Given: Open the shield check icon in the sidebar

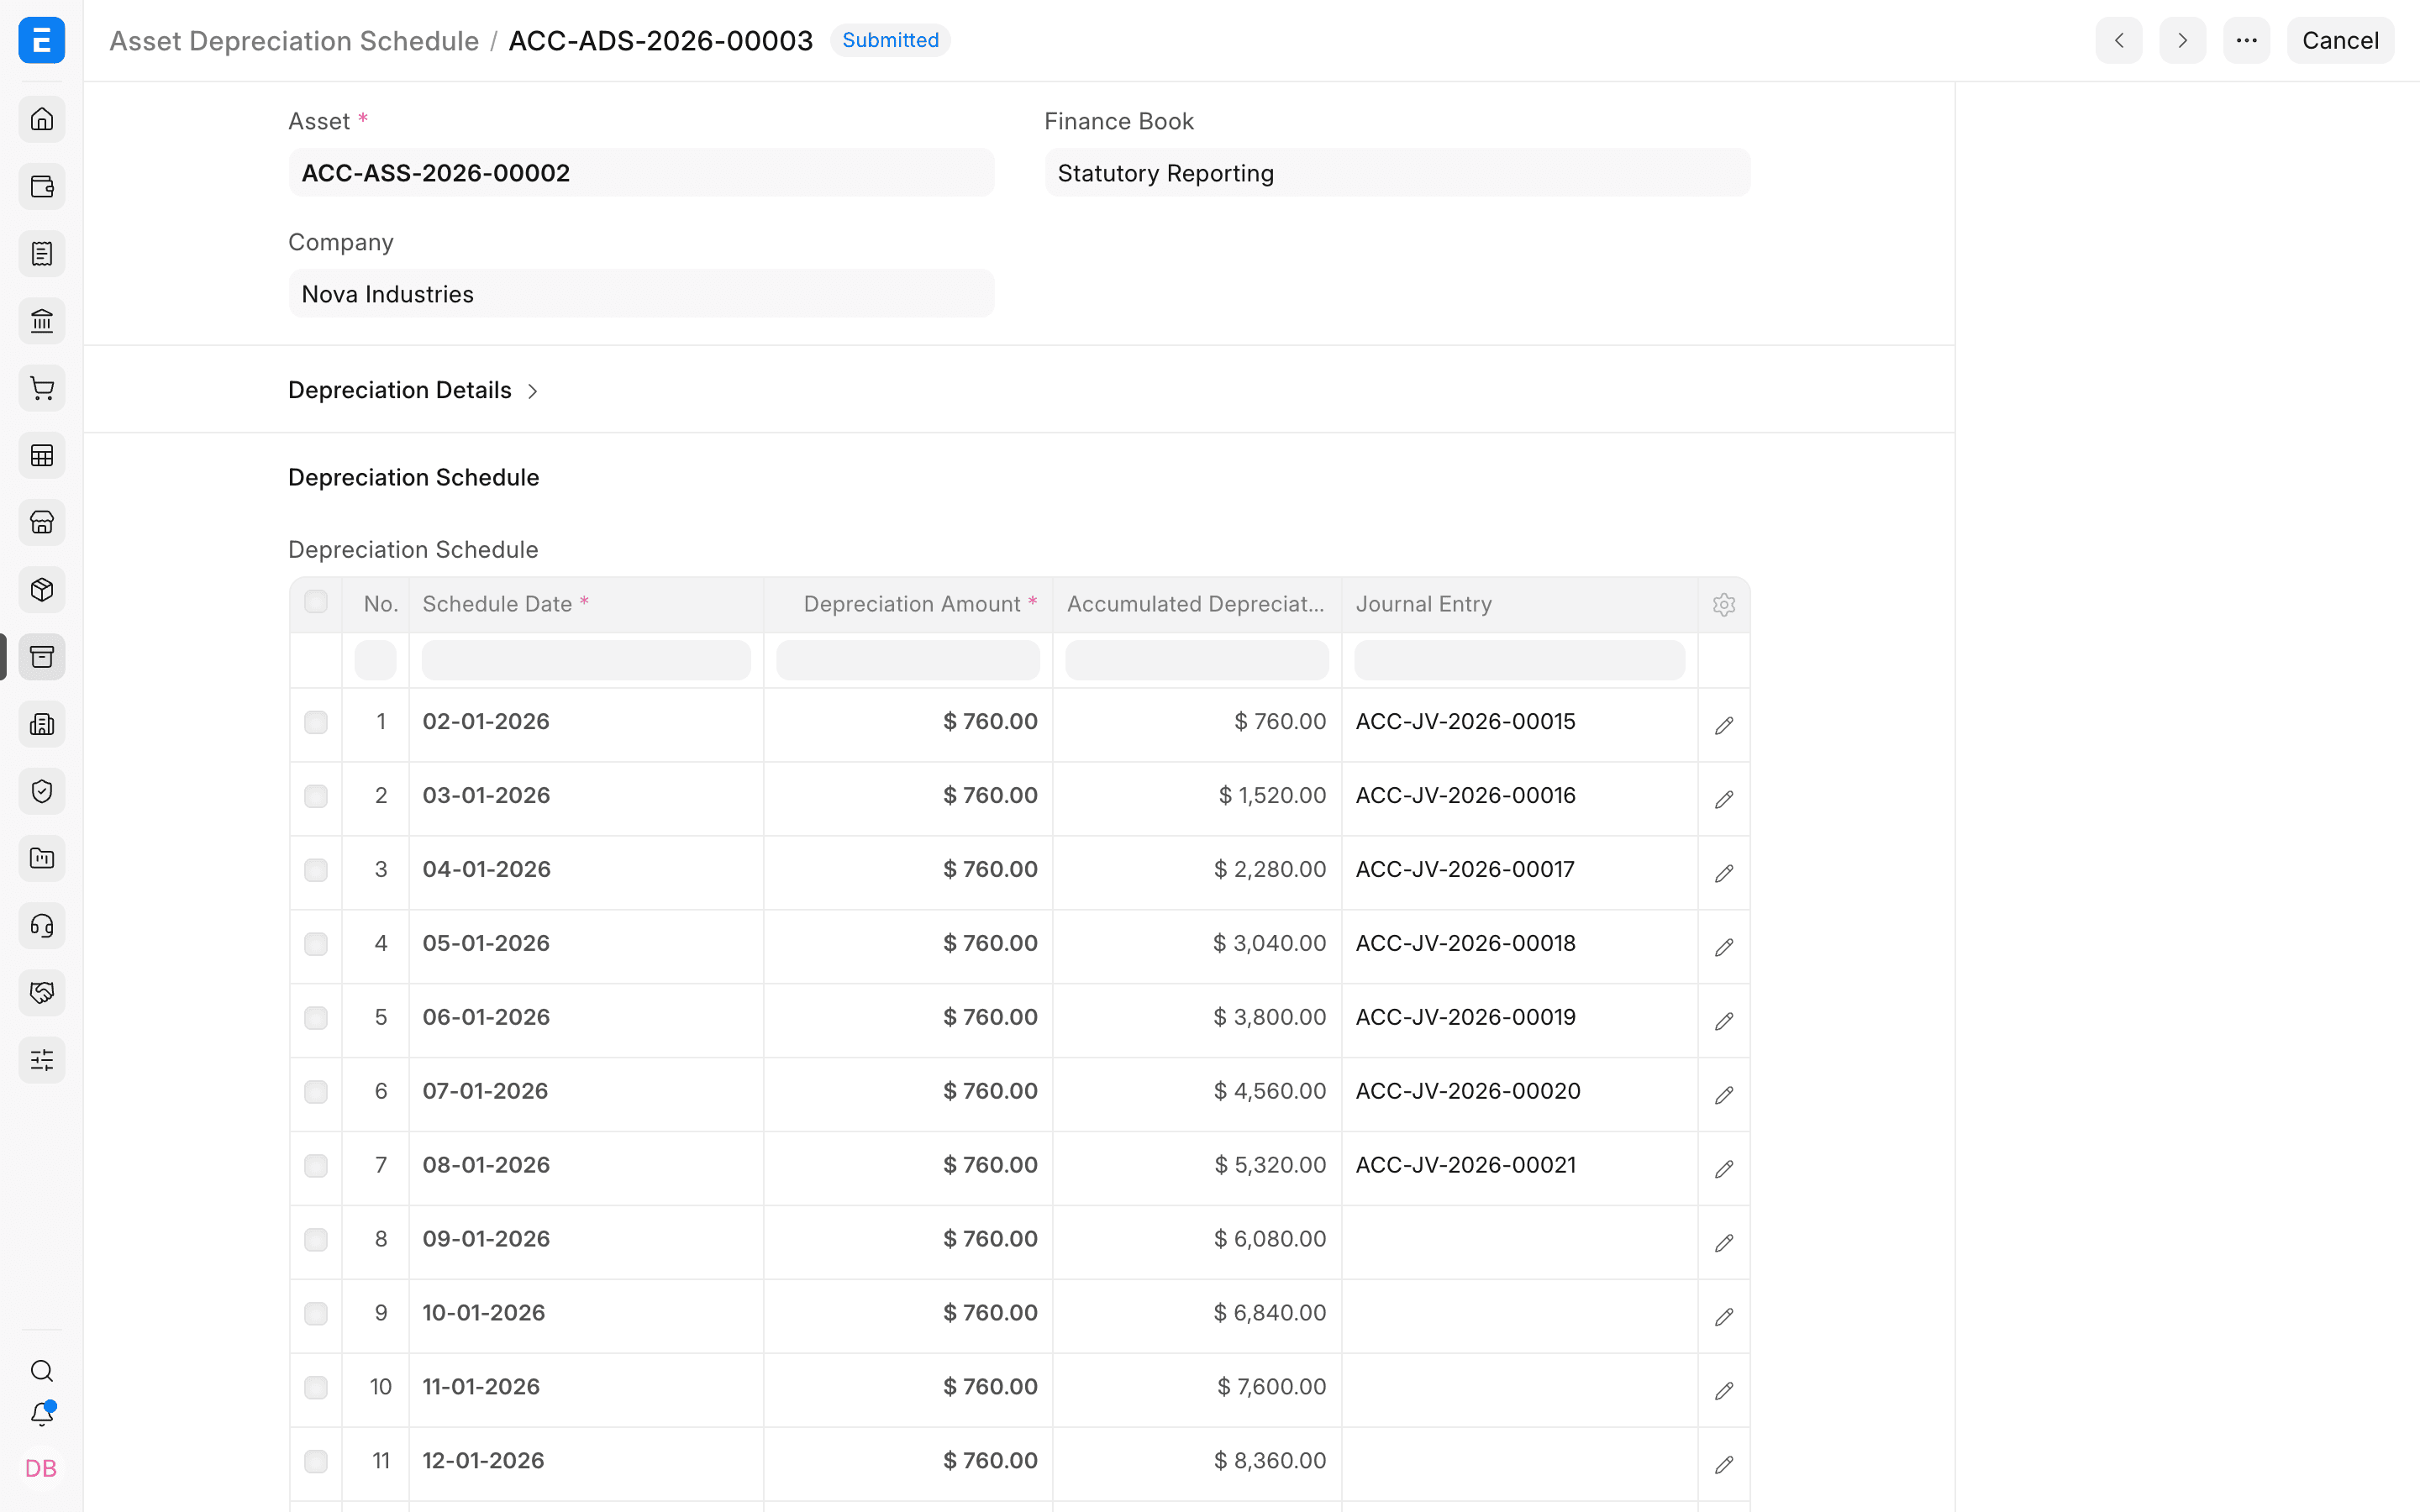Looking at the screenshot, I should coord(41,791).
